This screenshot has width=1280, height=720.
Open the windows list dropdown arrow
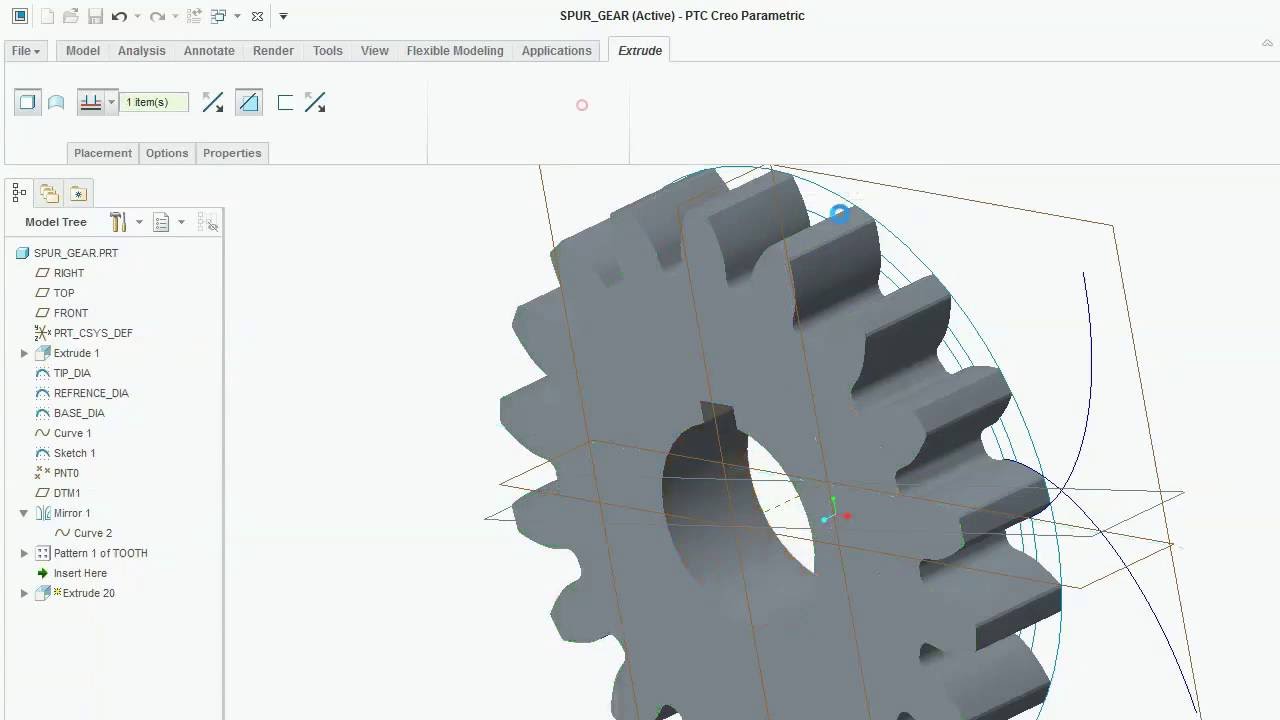[237, 16]
